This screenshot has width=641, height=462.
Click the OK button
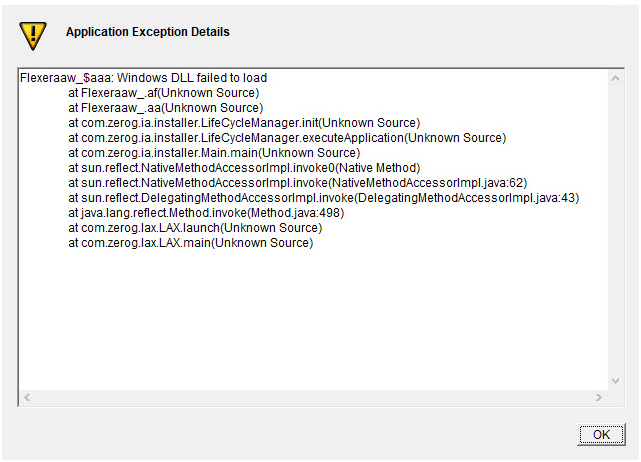point(601,434)
